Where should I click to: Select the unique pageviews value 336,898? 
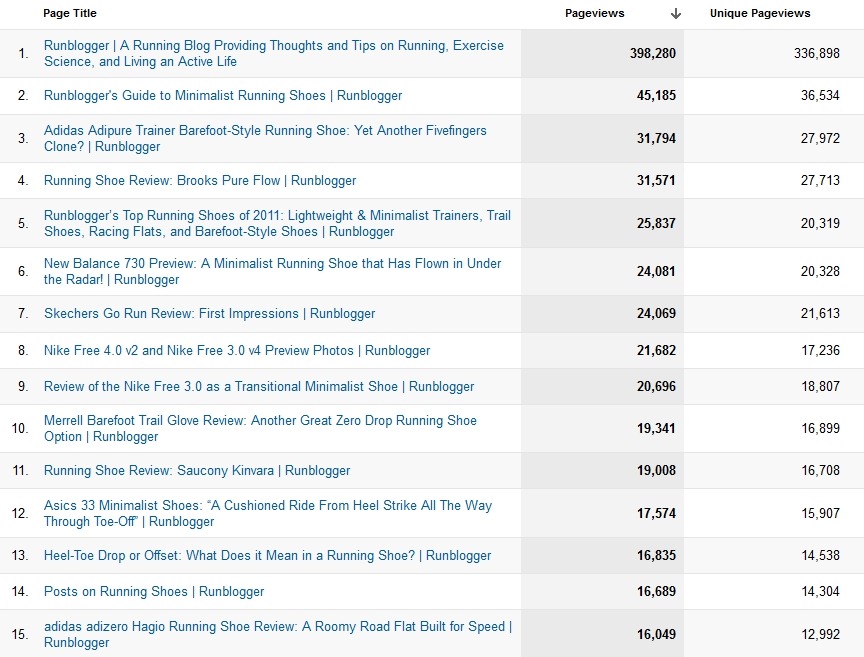click(817, 53)
